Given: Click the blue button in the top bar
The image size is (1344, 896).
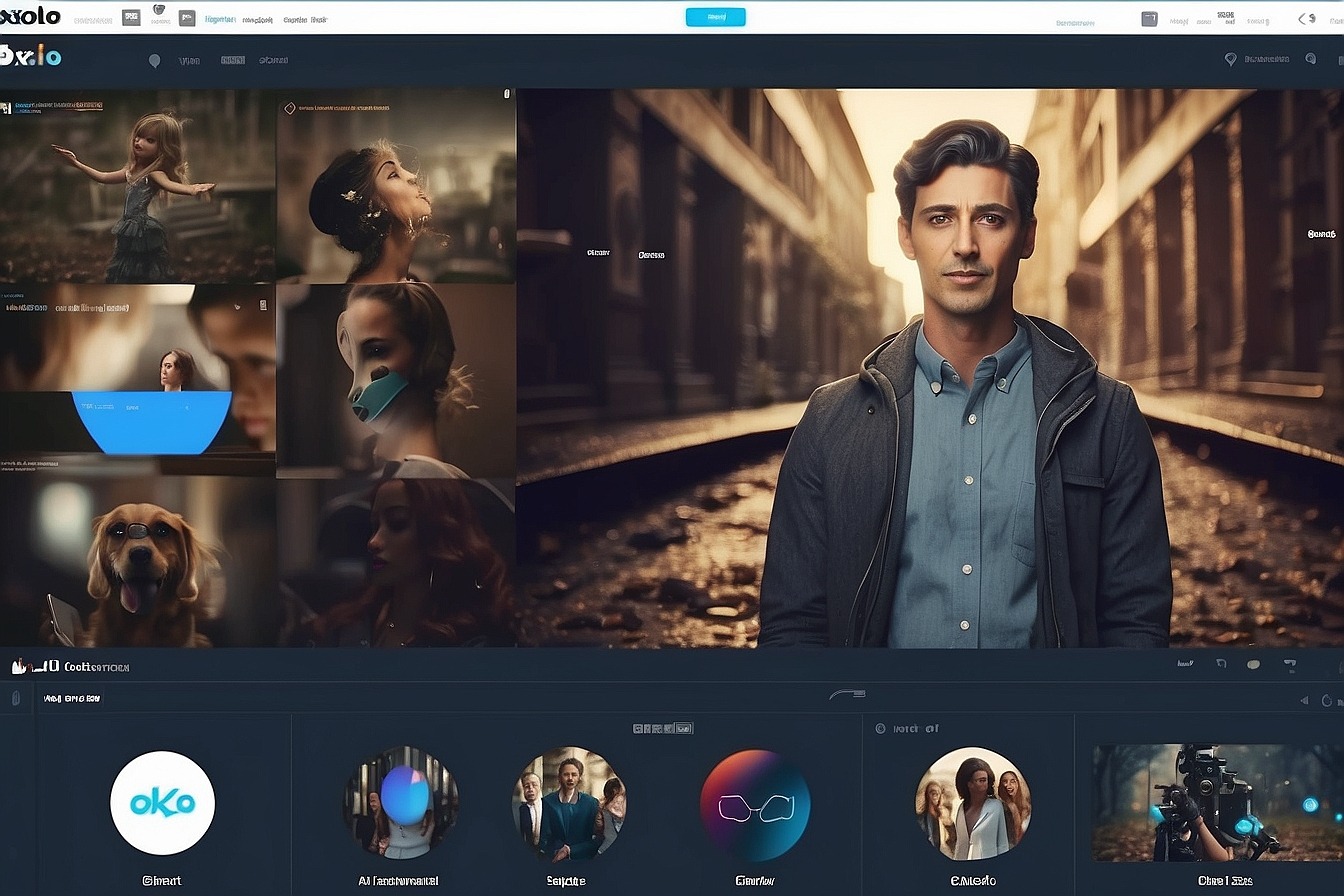Looking at the screenshot, I should coord(715,17).
